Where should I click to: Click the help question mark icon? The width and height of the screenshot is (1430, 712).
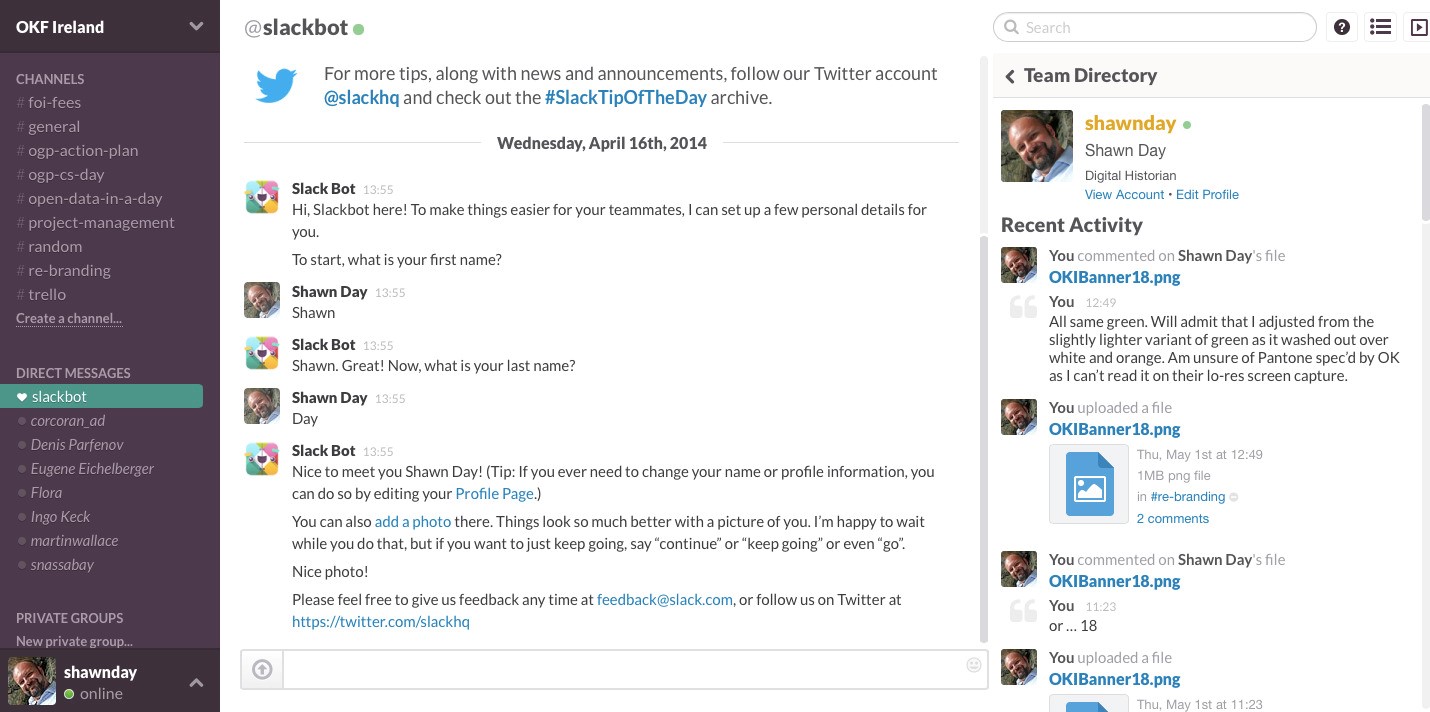[x=1342, y=27]
